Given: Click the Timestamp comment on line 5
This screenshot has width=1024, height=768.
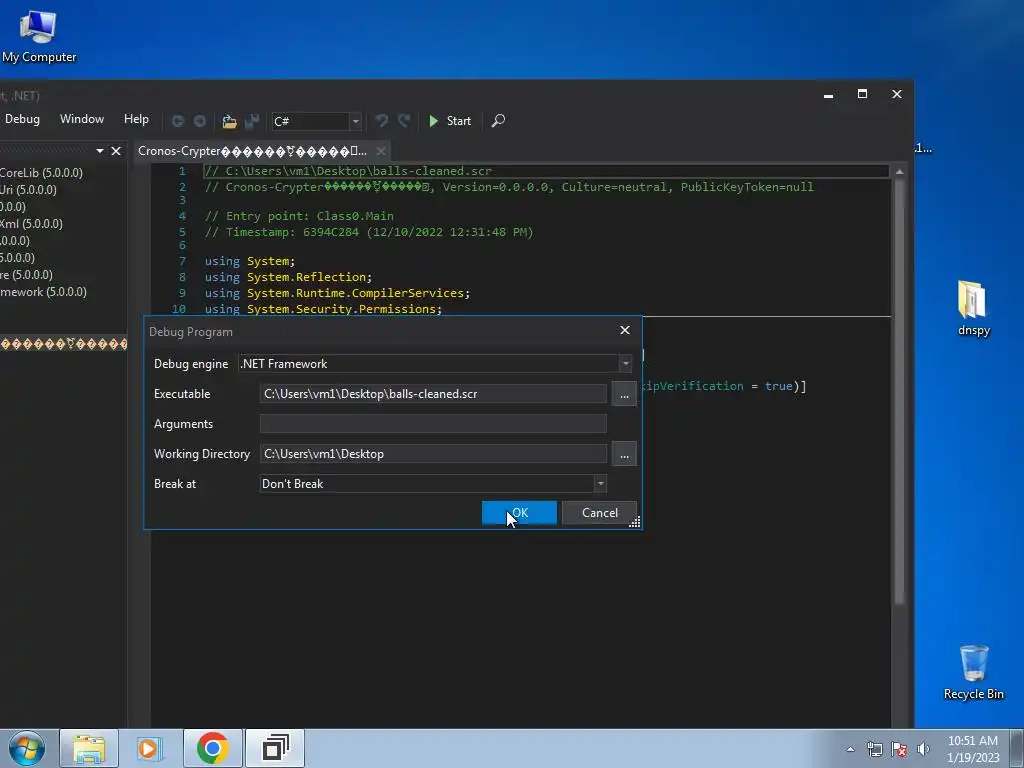Looking at the screenshot, I should (369, 232).
